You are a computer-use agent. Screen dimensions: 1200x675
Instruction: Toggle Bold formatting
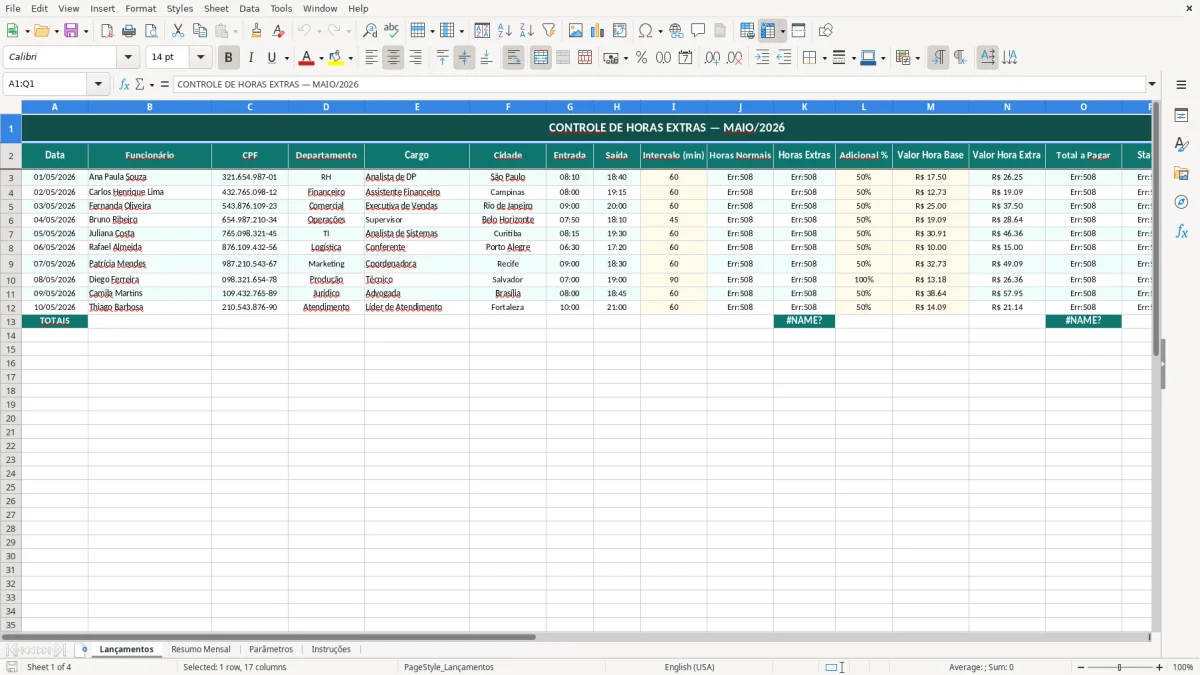[229, 58]
